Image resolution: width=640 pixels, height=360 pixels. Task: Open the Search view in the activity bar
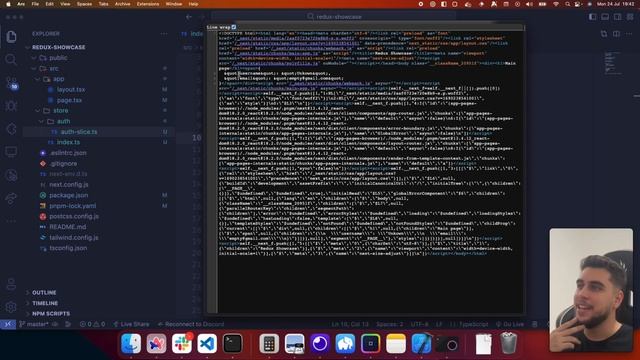[x=11, y=60]
